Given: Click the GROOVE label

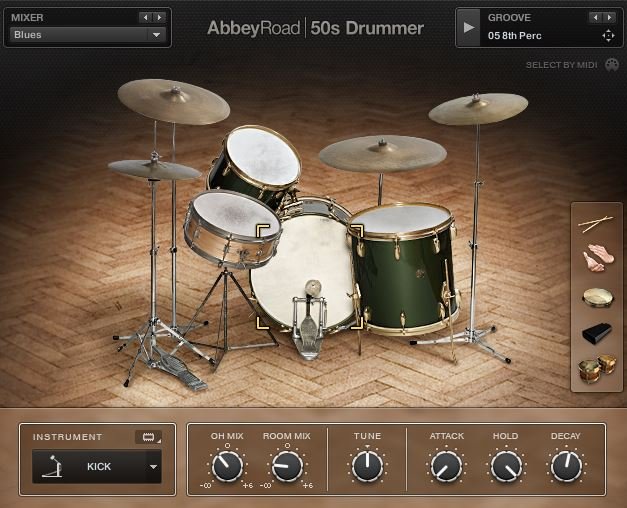Looking at the screenshot, I should tap(509, 18).
